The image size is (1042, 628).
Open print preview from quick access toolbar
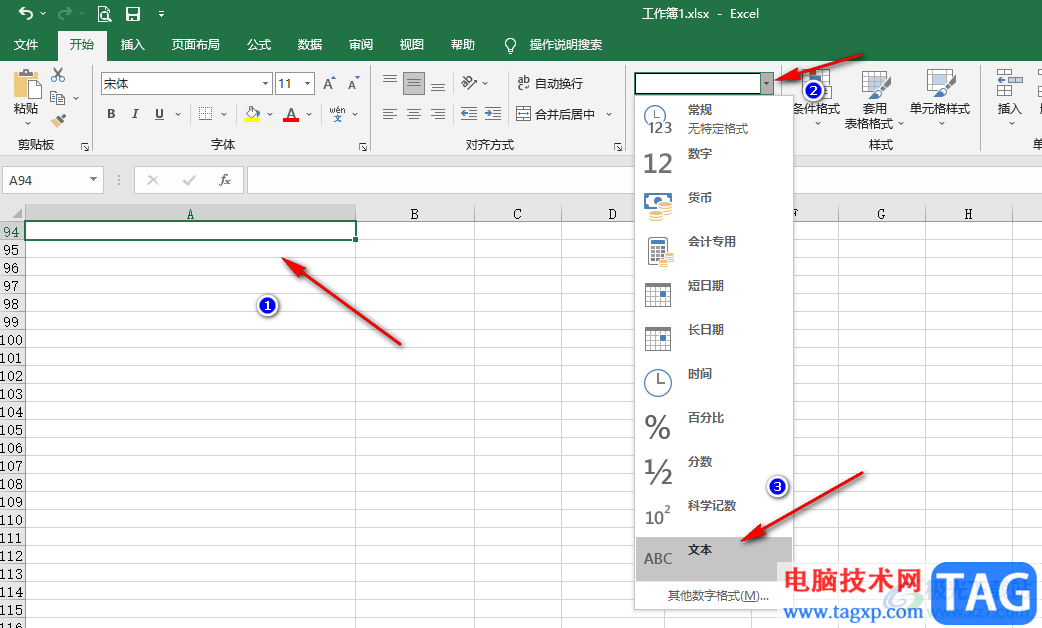pos(104,13)
